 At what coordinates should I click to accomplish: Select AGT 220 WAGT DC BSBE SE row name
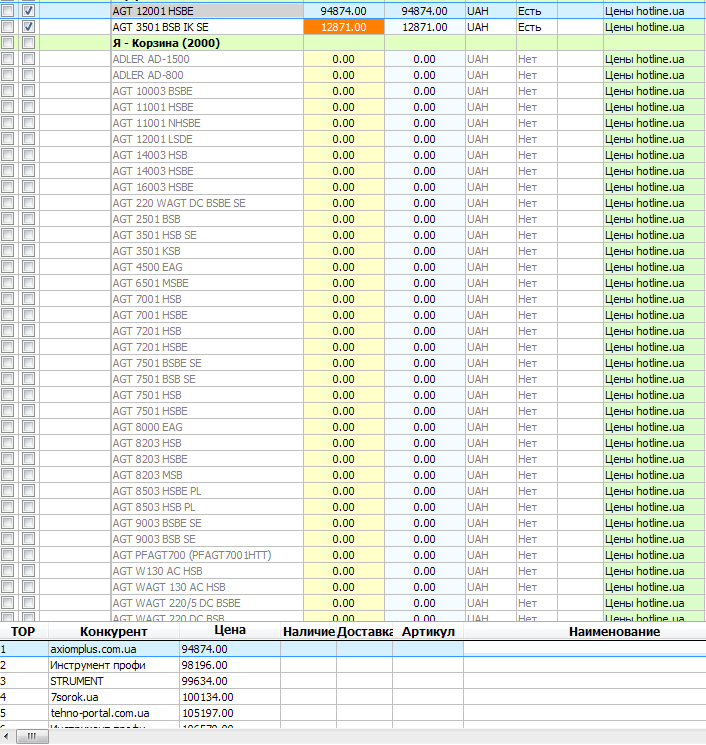[179, 203]
